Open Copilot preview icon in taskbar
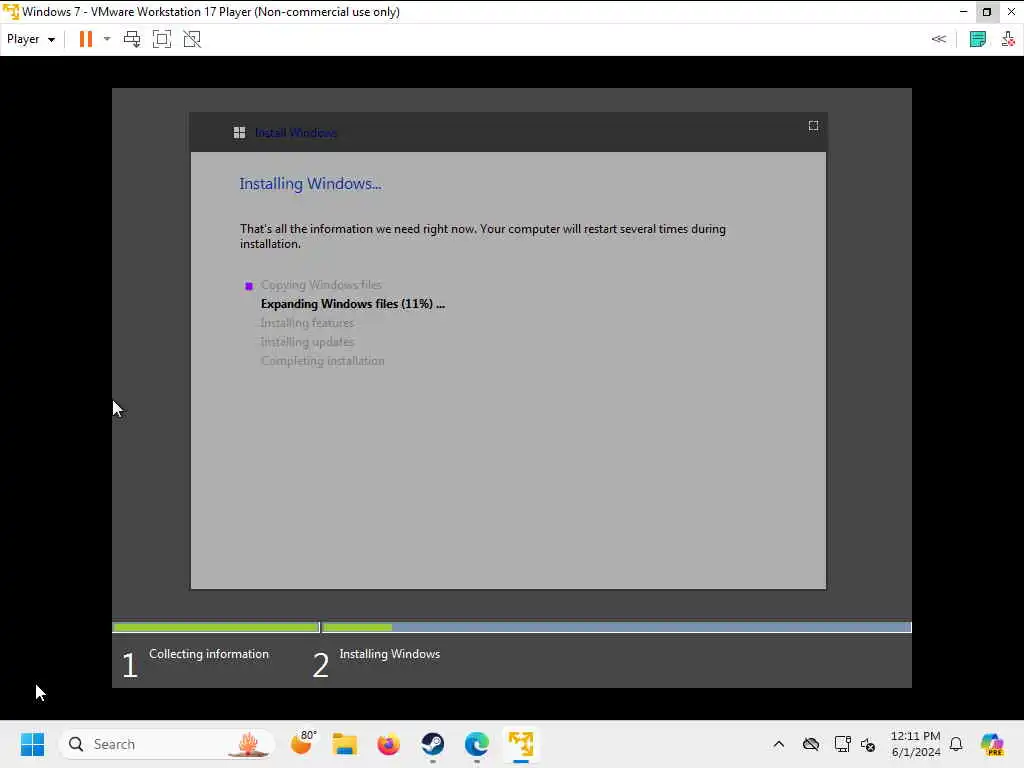 [992, 744]
